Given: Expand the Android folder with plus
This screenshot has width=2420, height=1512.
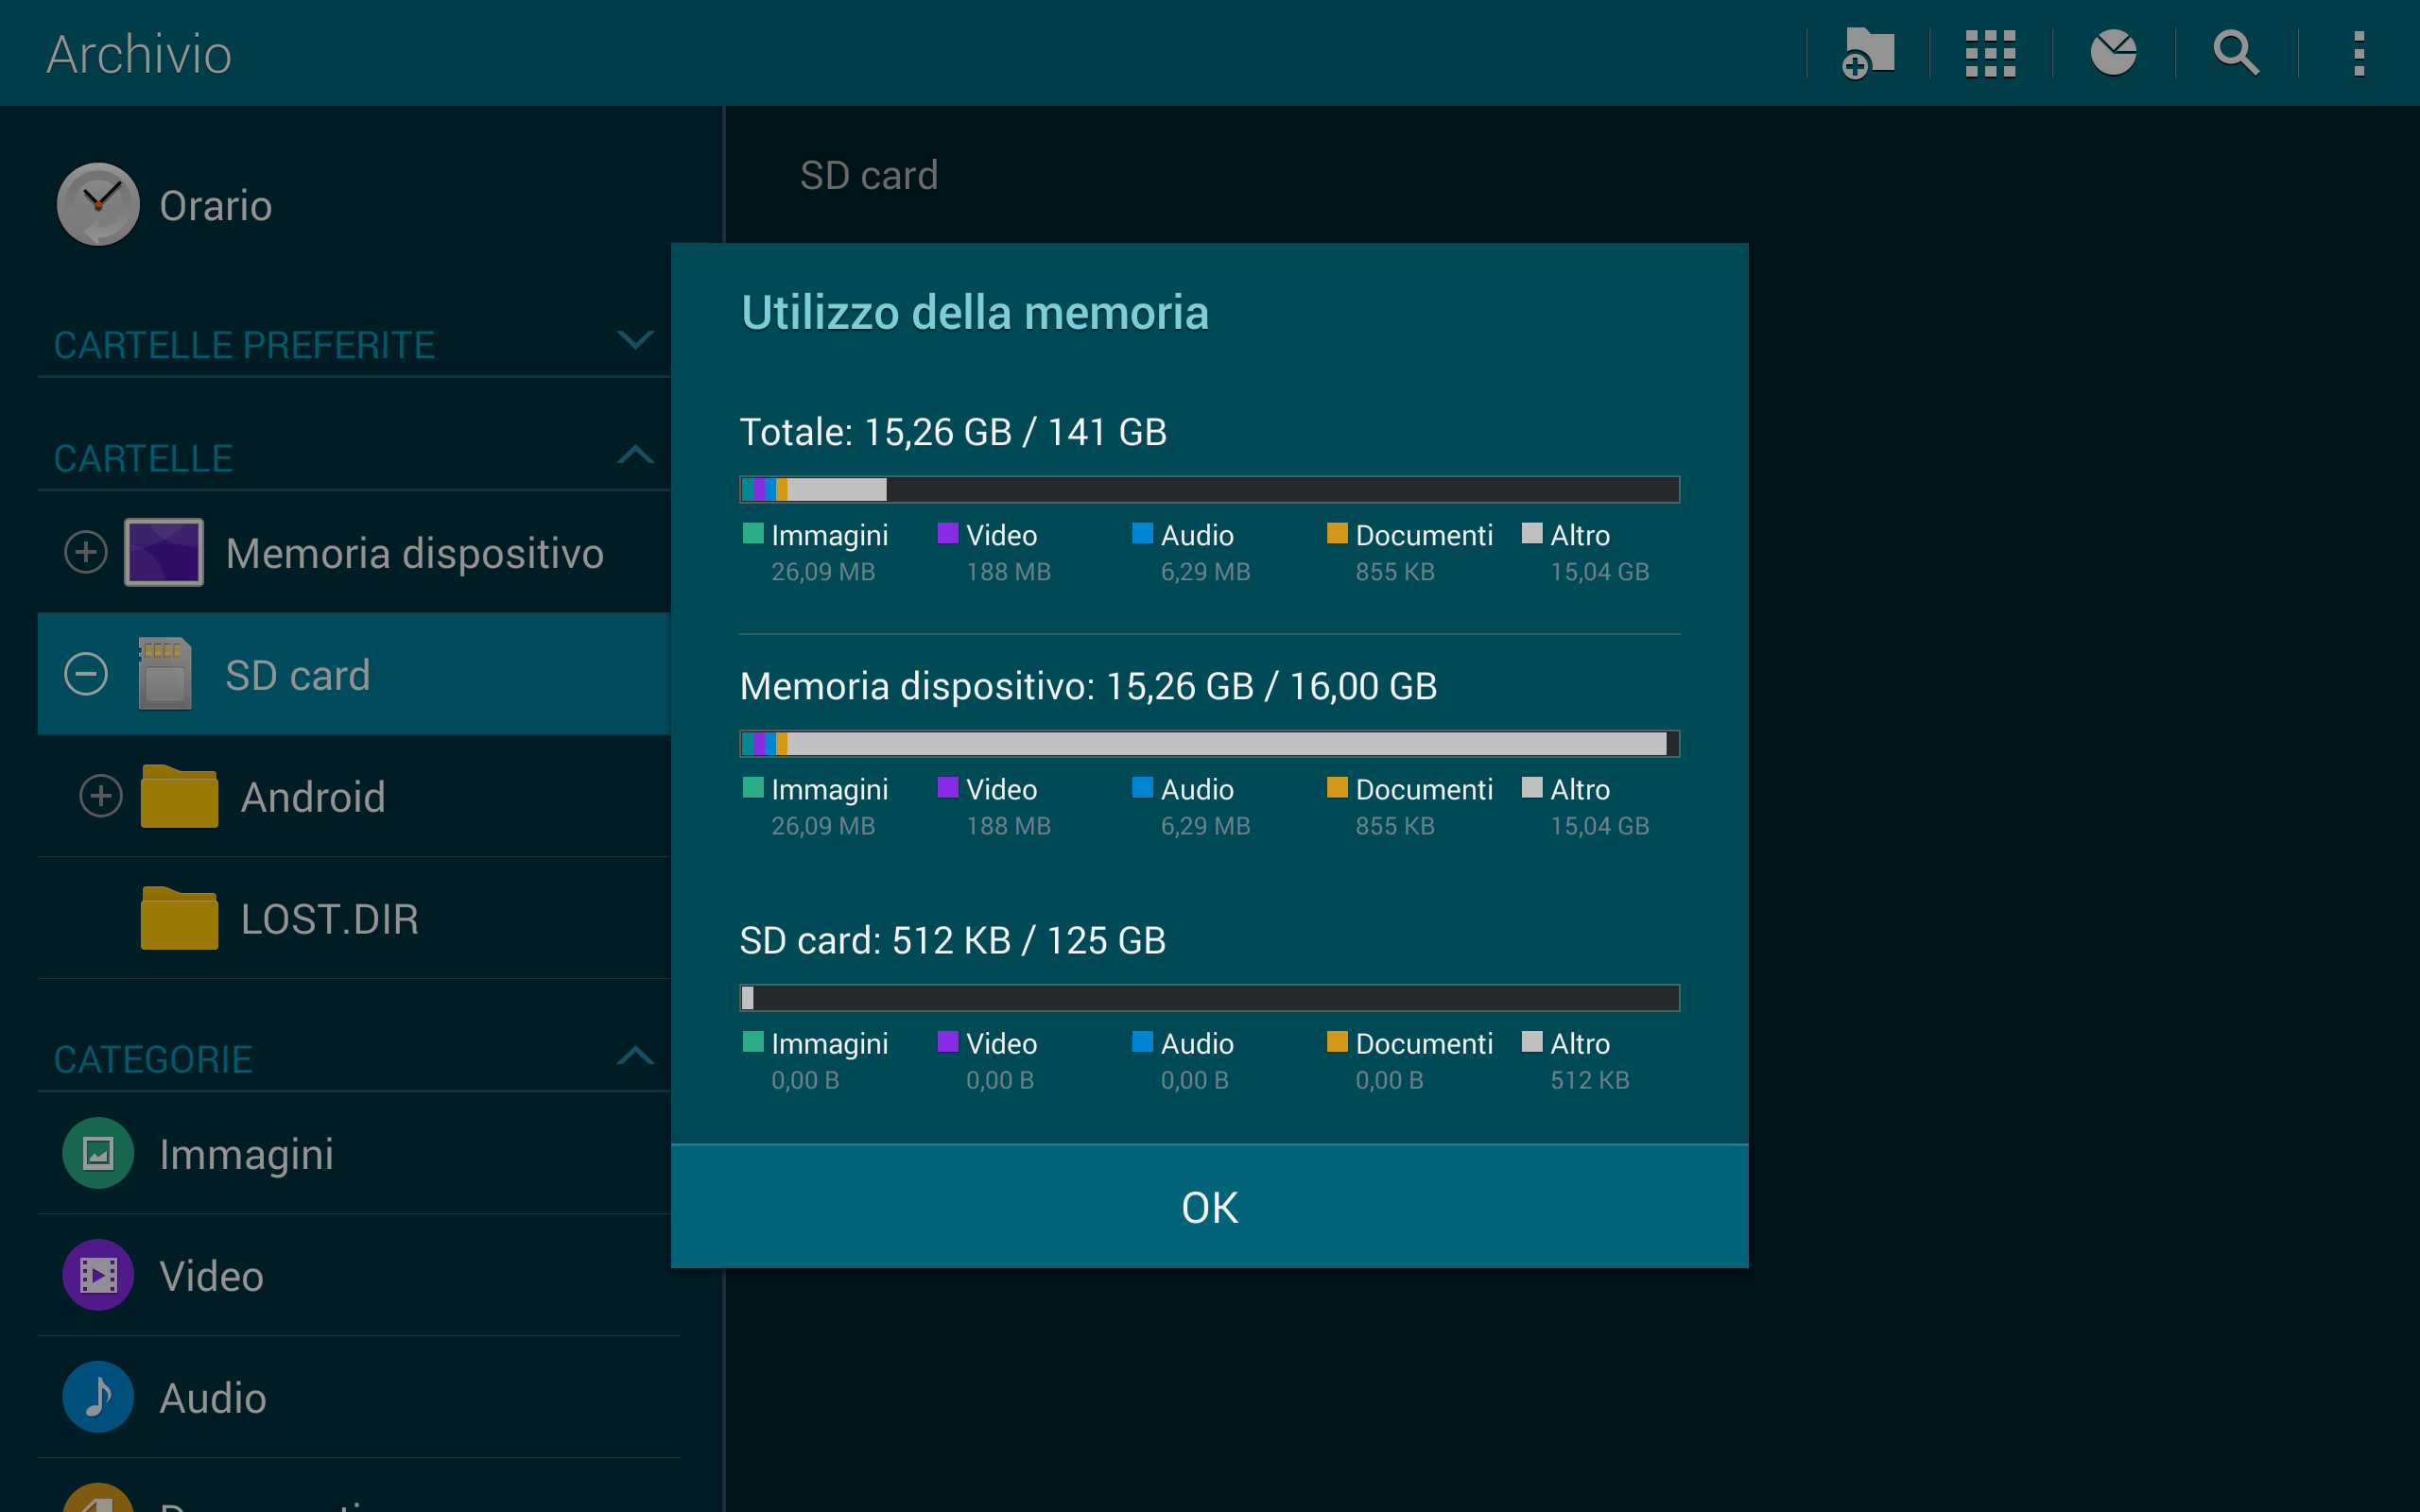Looking at the screenshot, I should coord(101,796).
